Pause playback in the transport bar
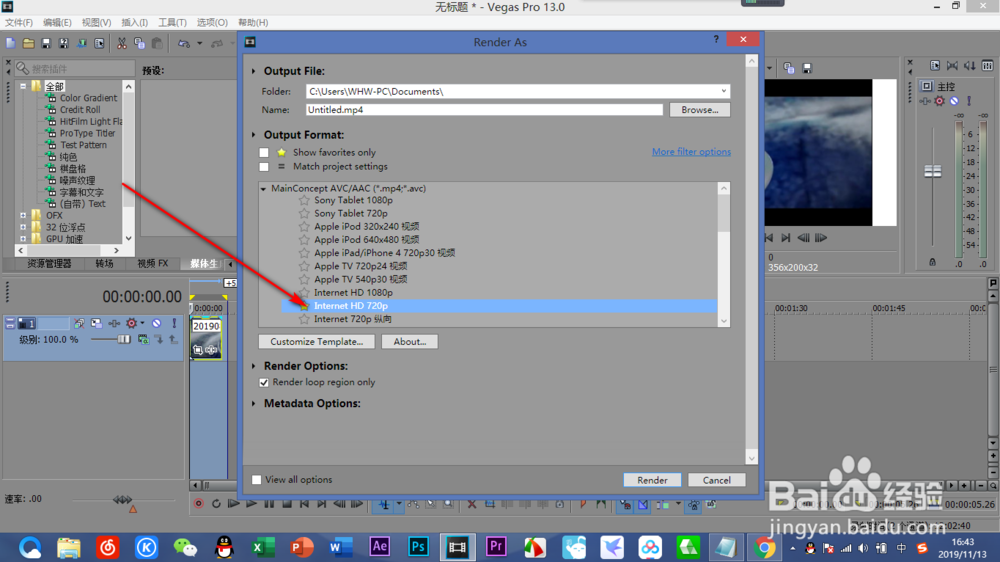The image size is (1000, 562). click(269, 504)
